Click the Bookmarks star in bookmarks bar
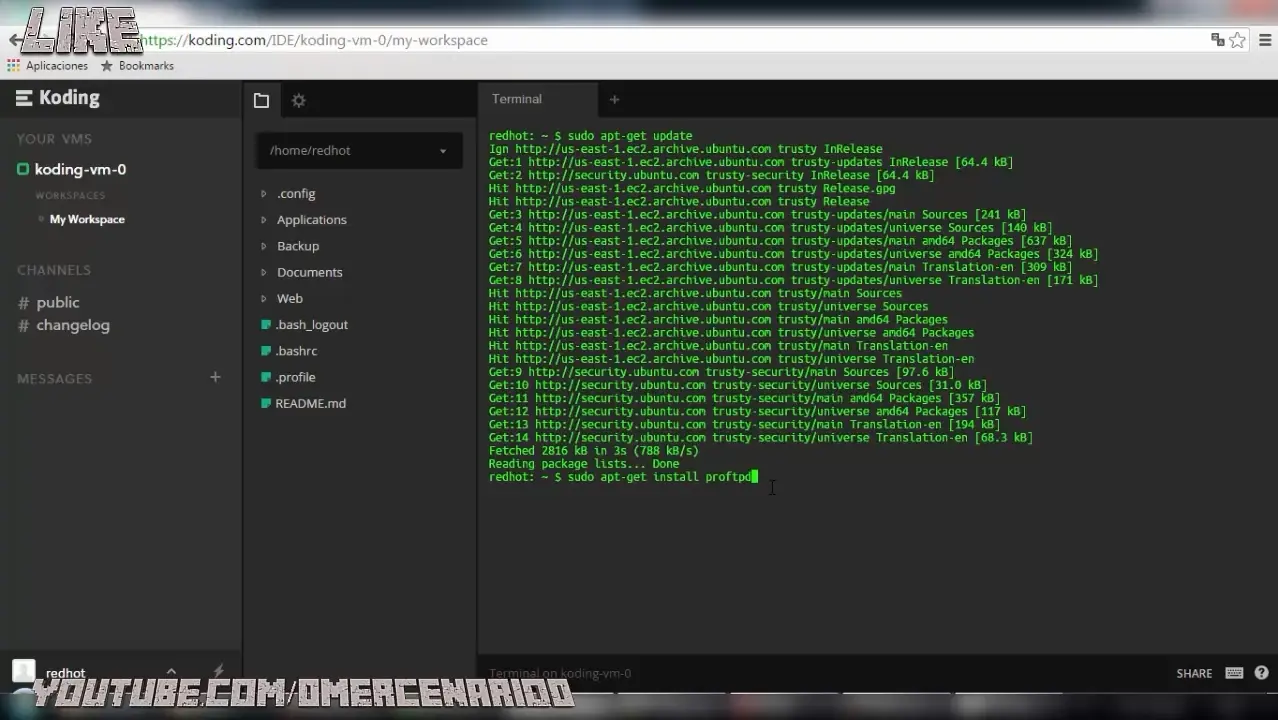 click(x=107, y=65)
